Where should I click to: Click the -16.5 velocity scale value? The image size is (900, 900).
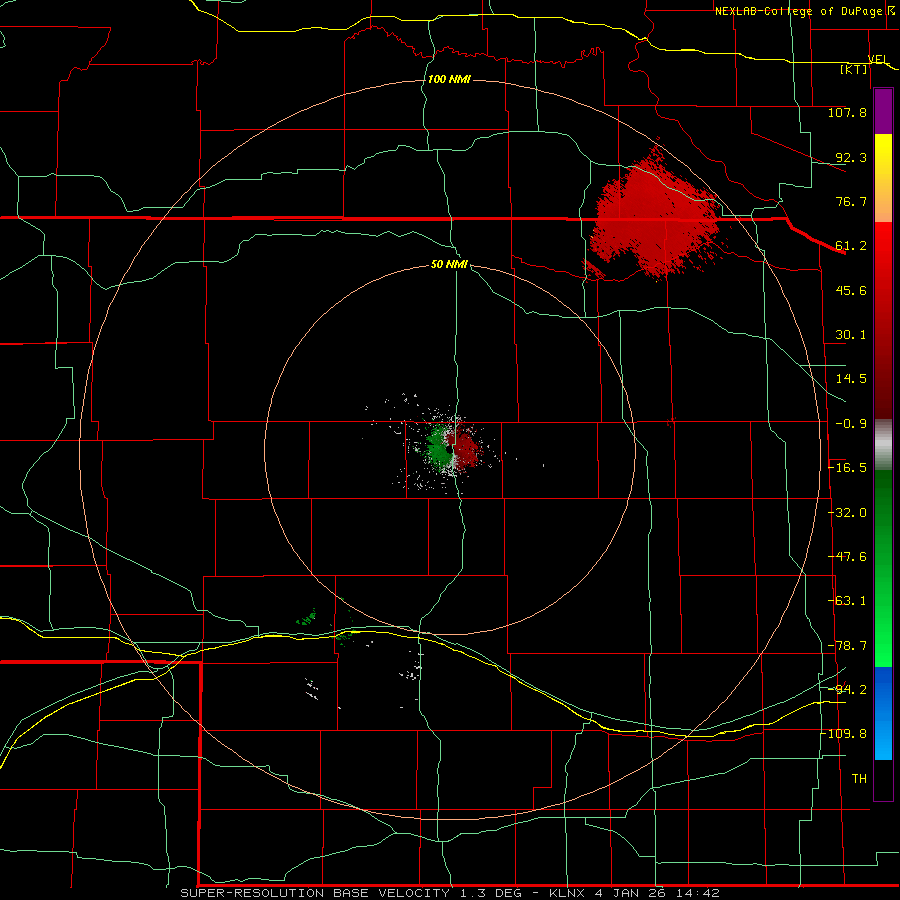coord(847,468)
